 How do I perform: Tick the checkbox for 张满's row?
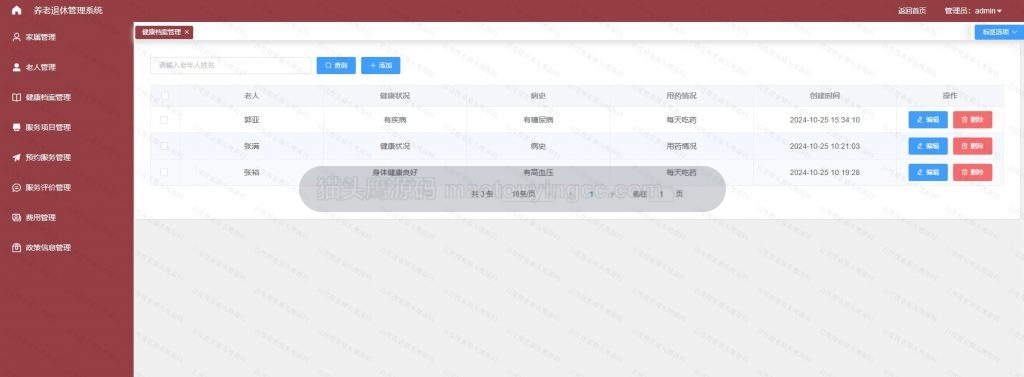click(x=164, y=146)
